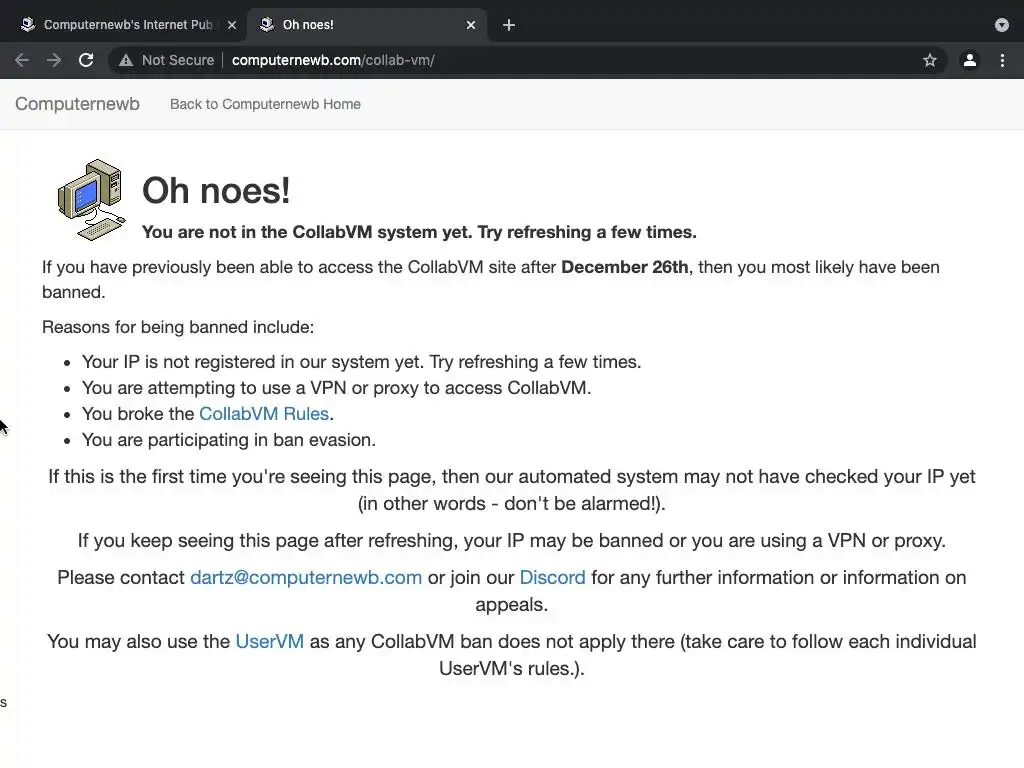Click the browser forward arrow icon

coord(54,60)
